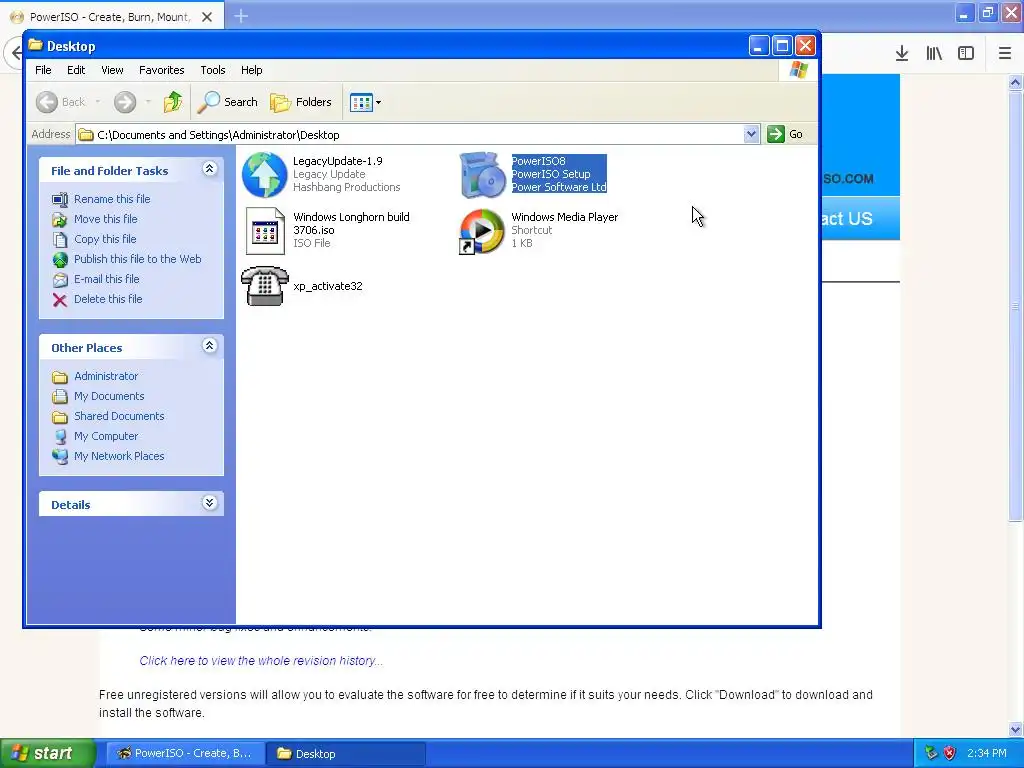
Task: Select the Windows Media Player shortcut icon
Action: click(483, 231)
